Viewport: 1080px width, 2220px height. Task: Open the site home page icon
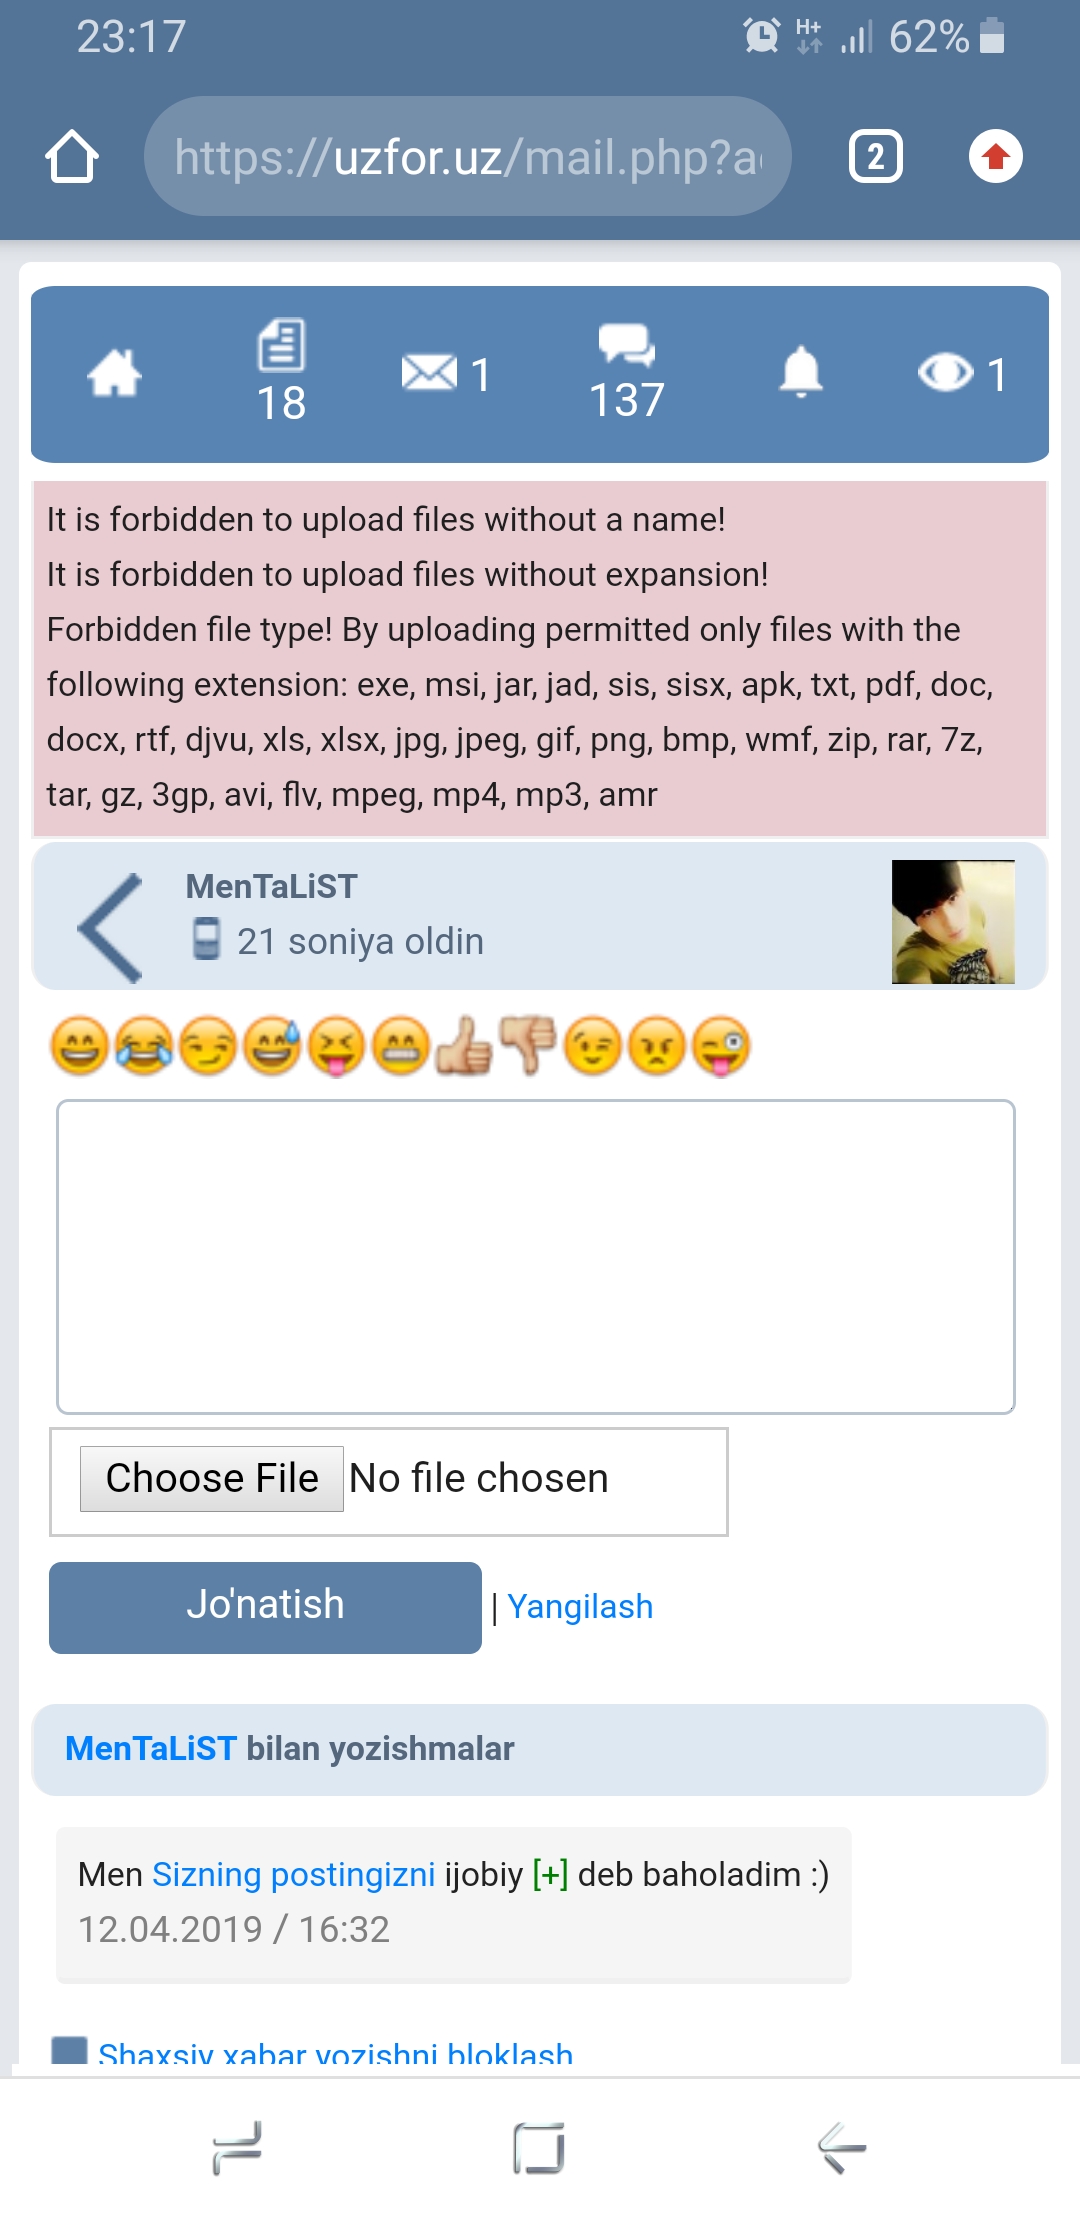tap(114, 374)
